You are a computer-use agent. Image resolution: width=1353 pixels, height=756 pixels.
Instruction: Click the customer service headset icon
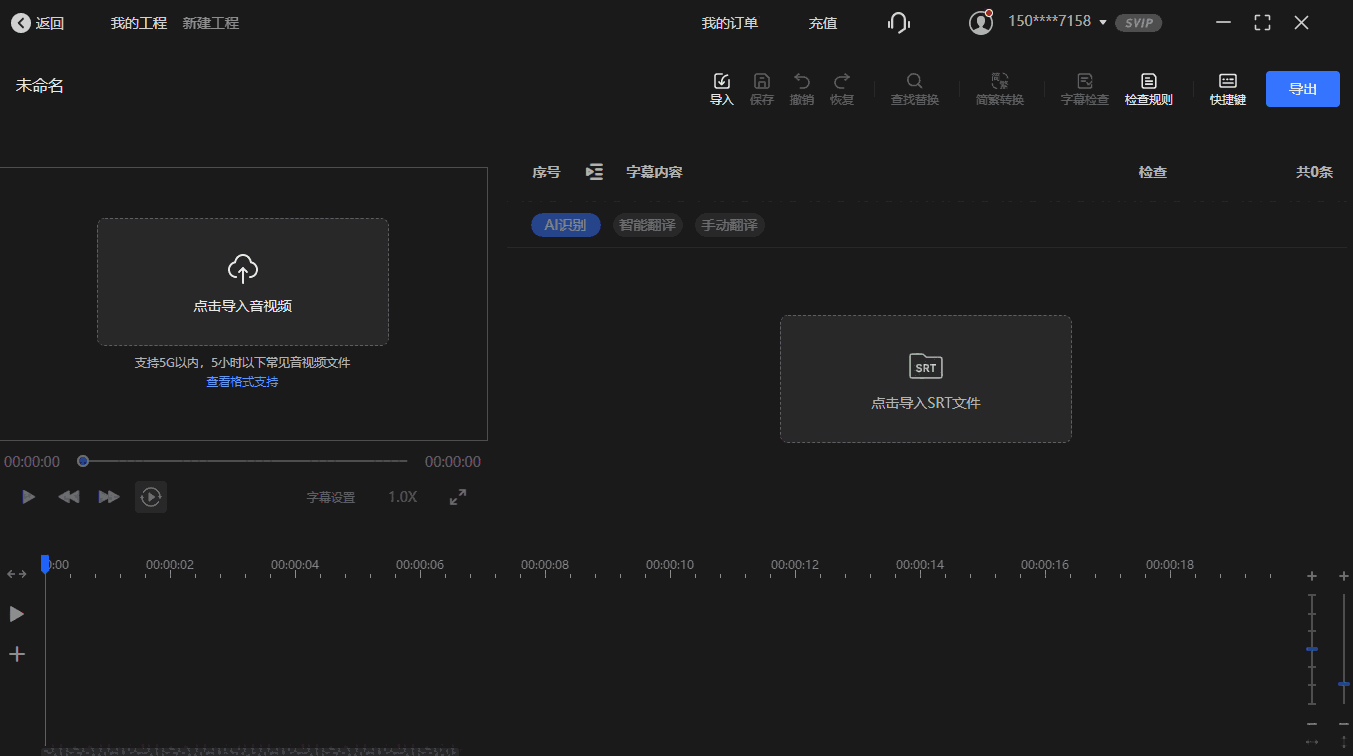tap(899, 23)
